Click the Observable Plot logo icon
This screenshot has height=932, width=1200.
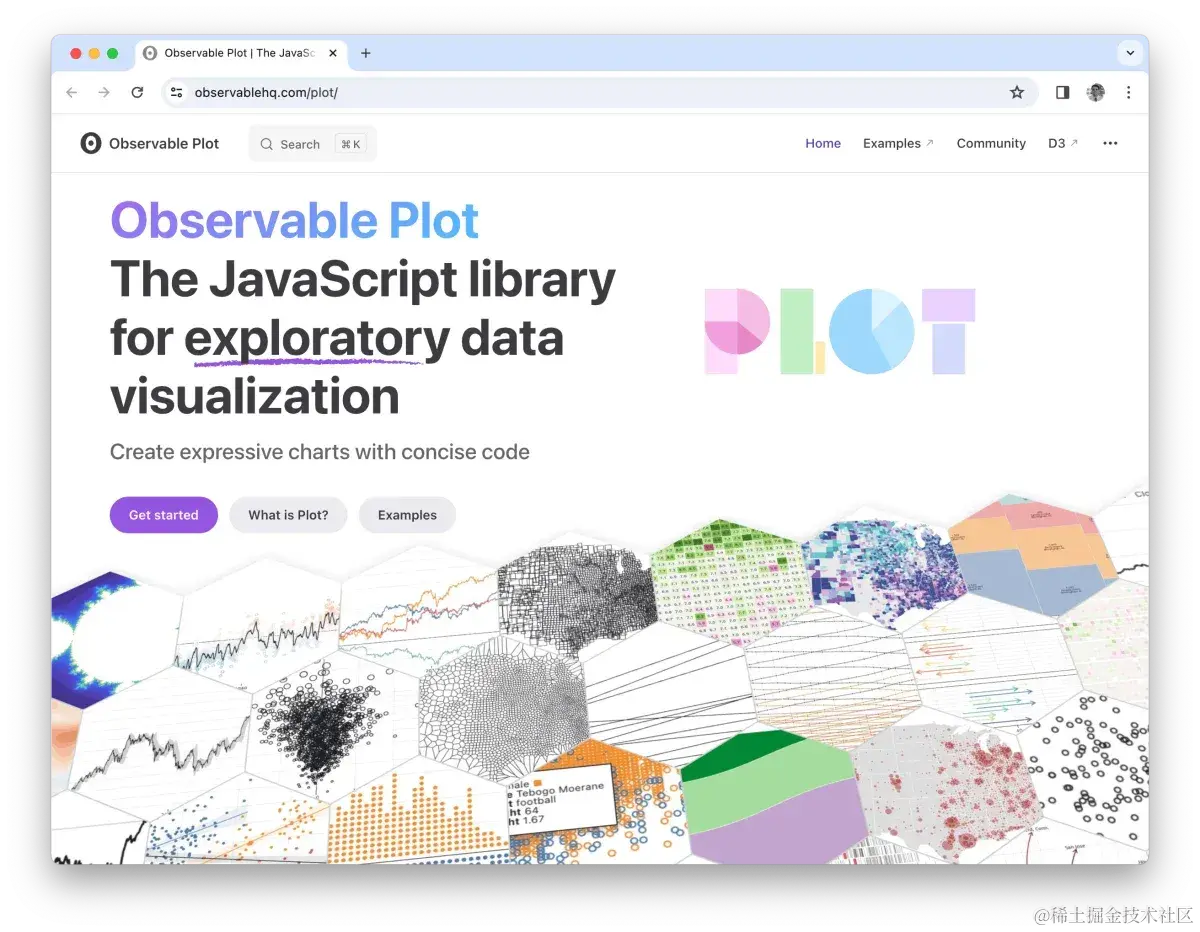[x=91, y=144]
